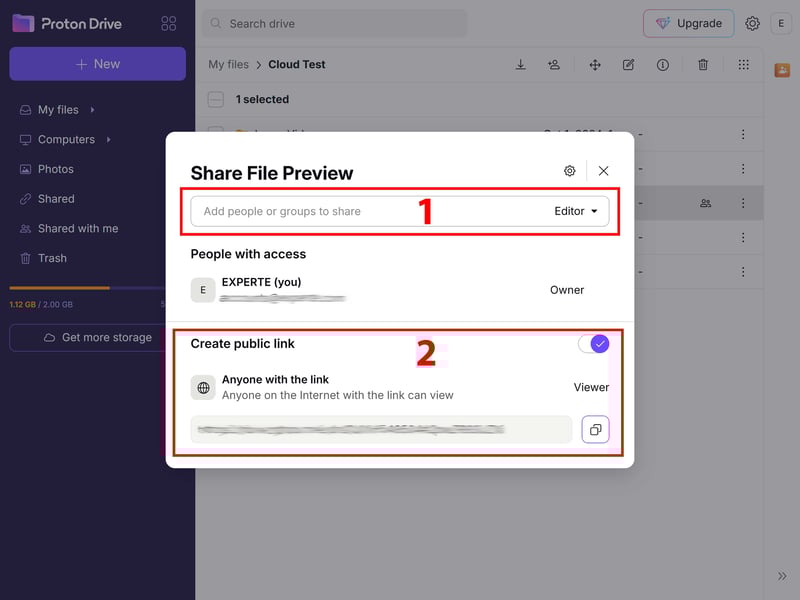Click the move toolbar icon

pyautogui.click(x=595, y=65)
